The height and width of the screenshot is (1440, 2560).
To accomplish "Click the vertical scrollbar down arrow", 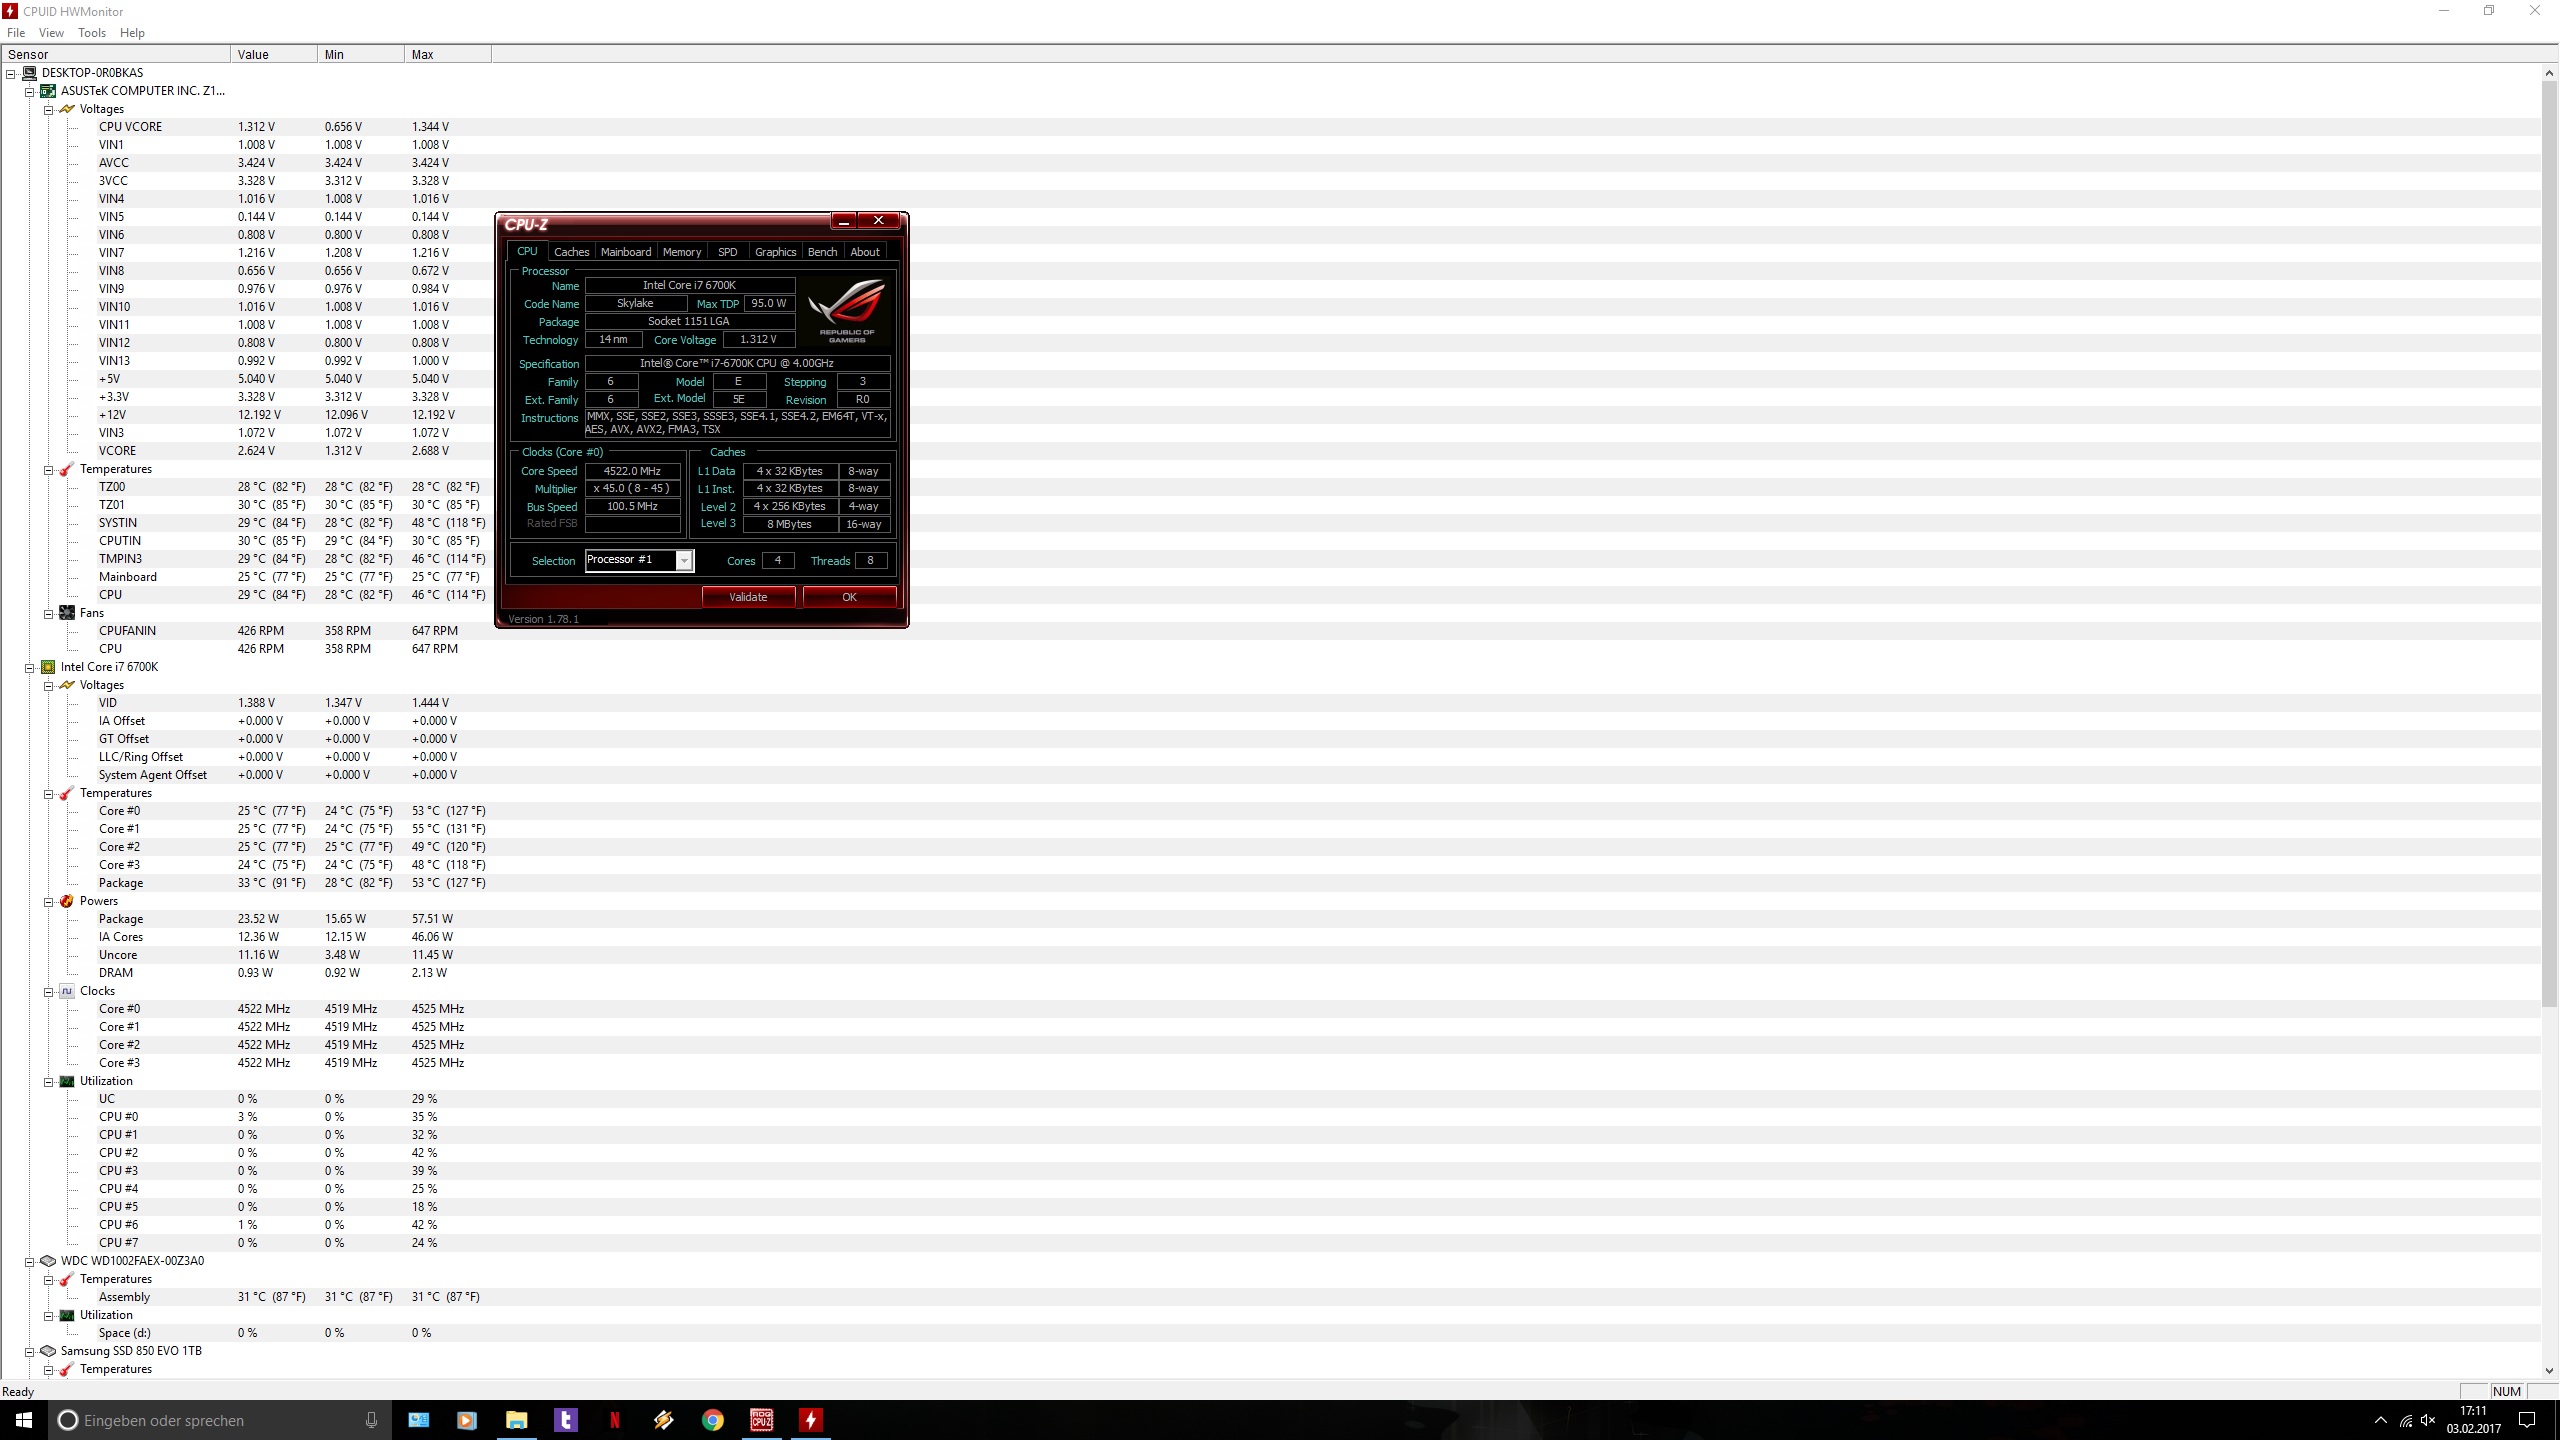I will click(x=2549, y=1370).
